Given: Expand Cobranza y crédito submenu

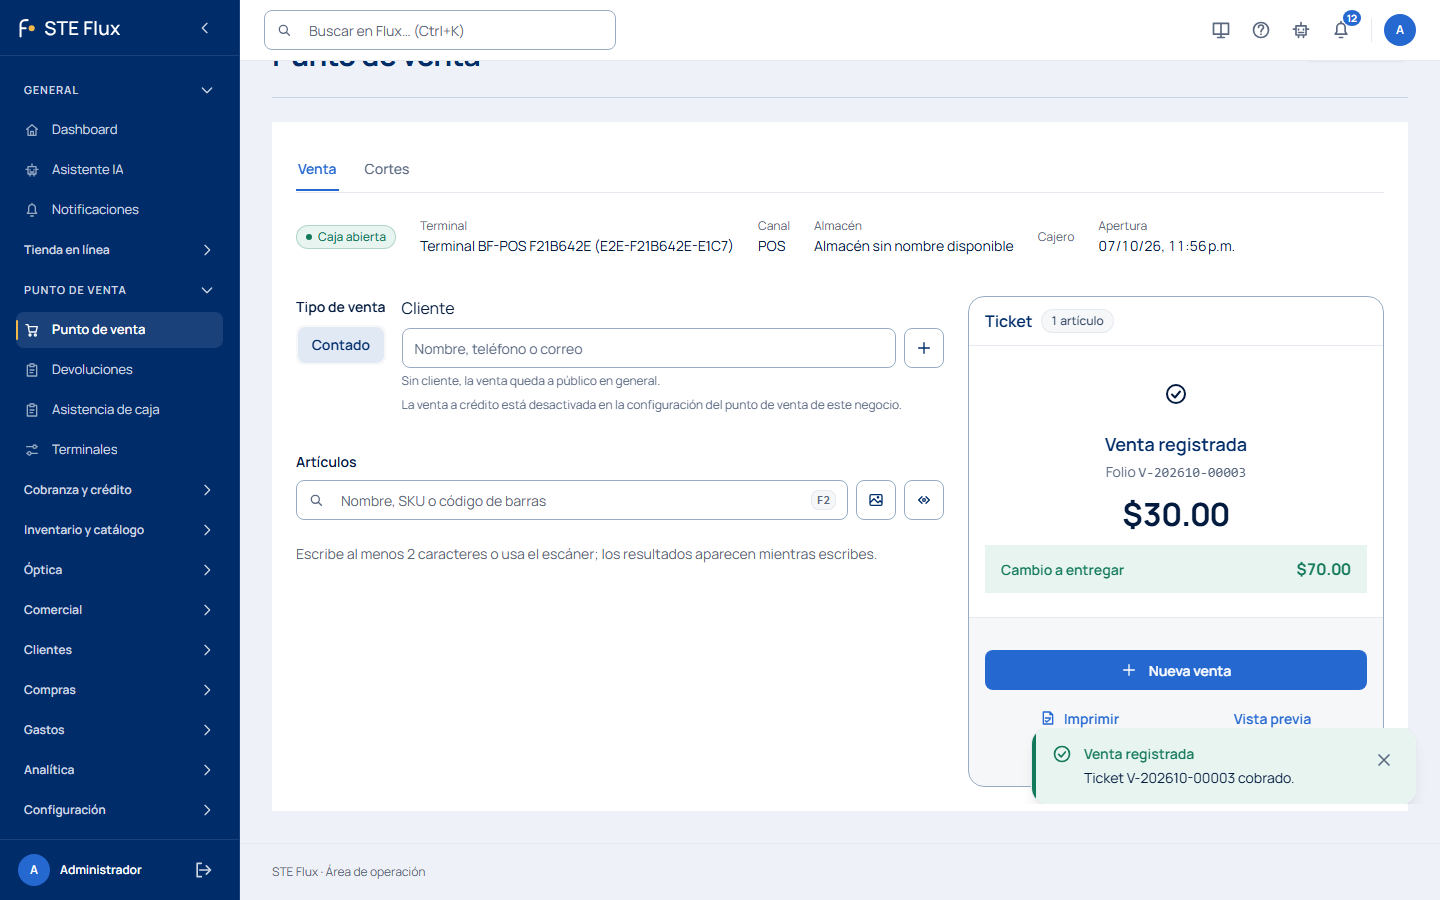Looking at the screenshot, I should point(120,490).
